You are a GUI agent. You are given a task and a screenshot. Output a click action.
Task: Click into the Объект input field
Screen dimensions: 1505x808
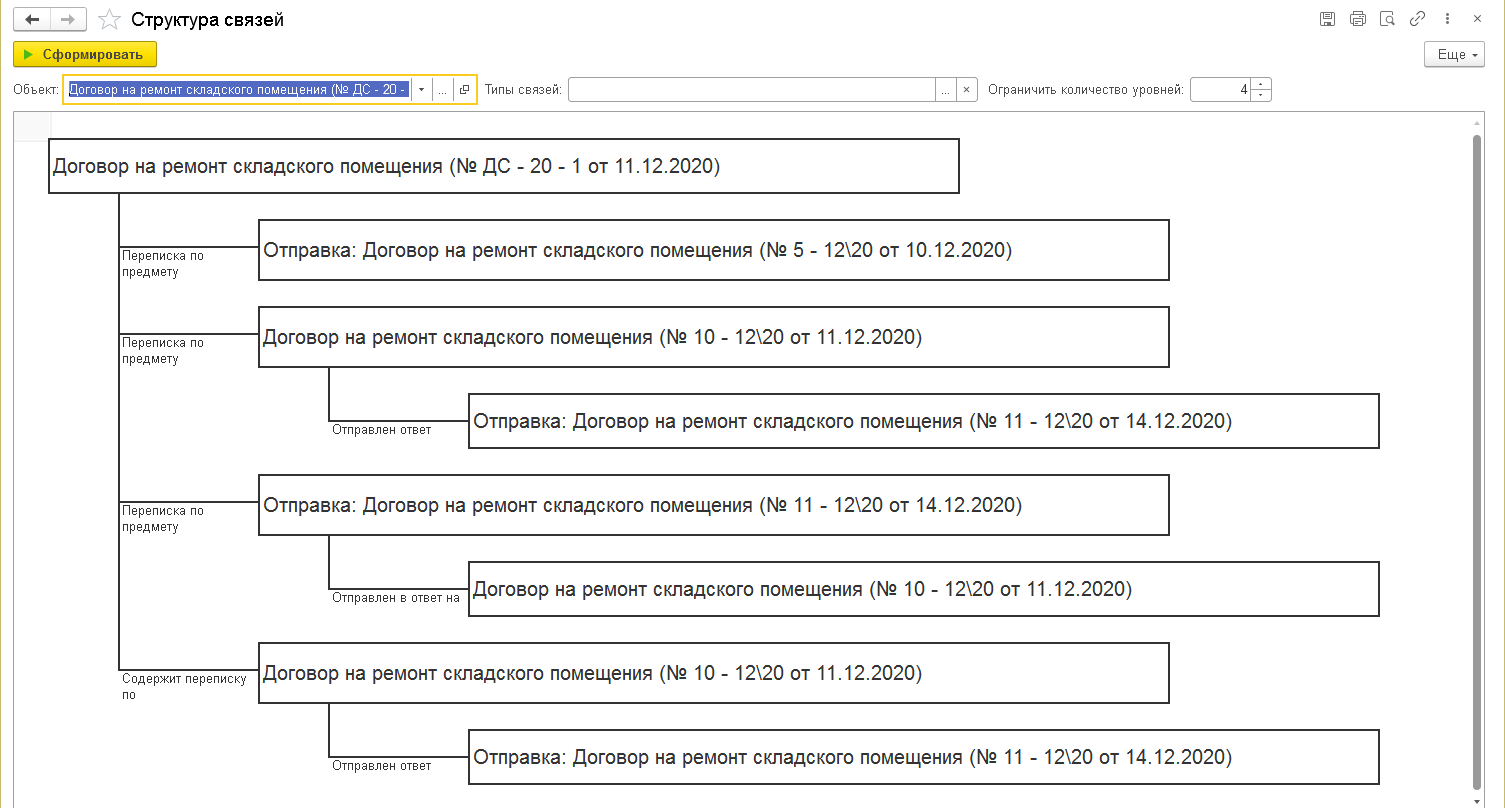coord(238,89)
